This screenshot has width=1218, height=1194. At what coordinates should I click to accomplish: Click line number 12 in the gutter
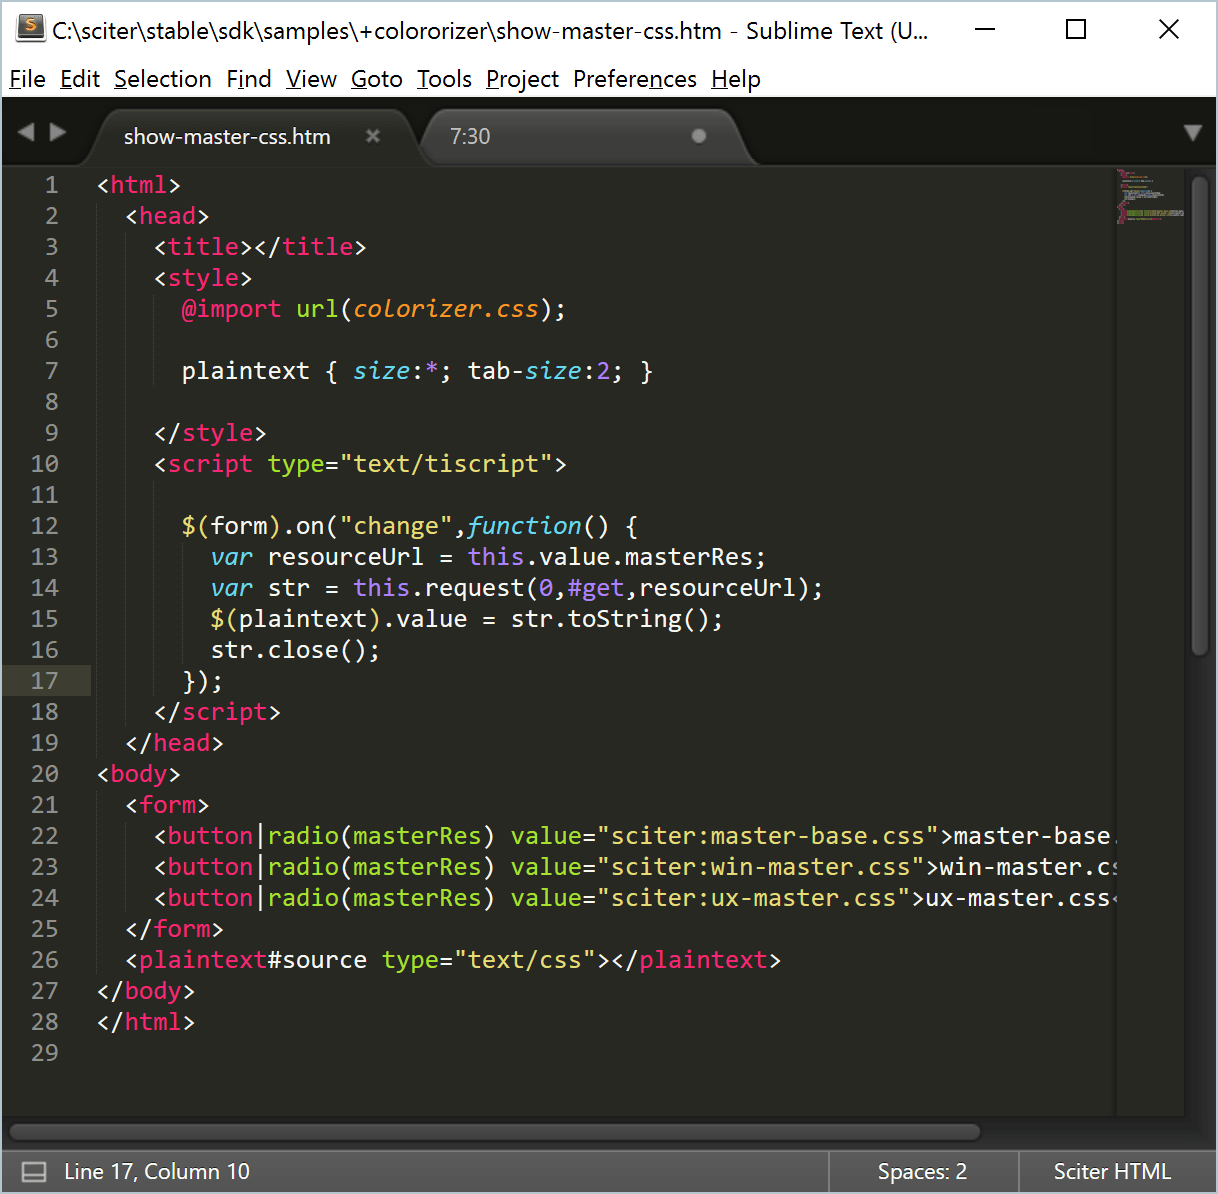pos(45,525)
